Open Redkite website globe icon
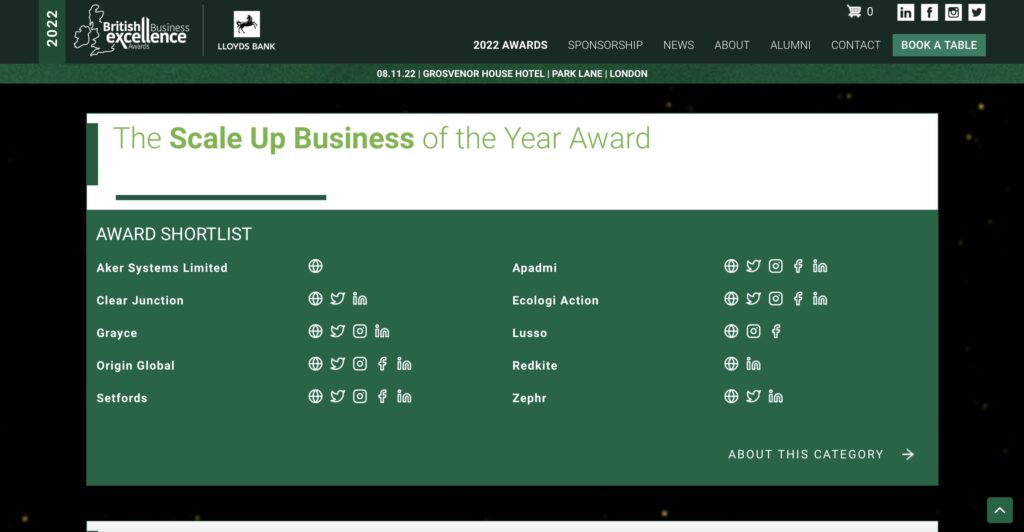The height and width of the screenshot is (532, 1024). (731, 364)
